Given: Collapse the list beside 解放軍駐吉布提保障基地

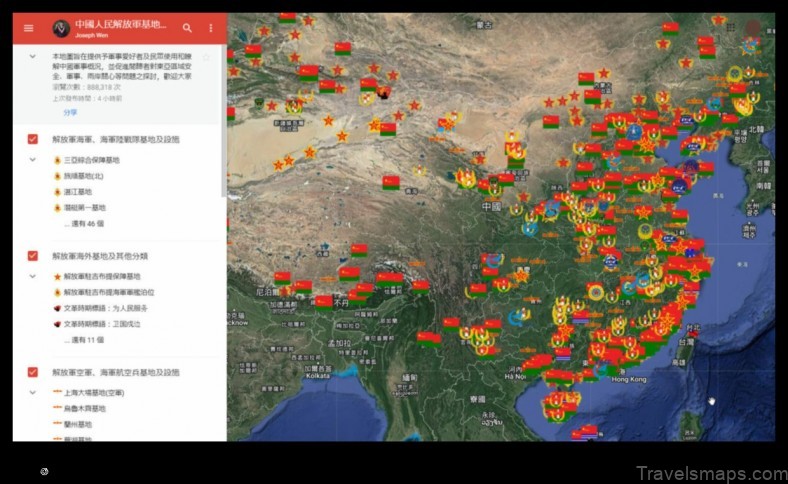Looking at the screenshot, I should [x=33, y=276].
